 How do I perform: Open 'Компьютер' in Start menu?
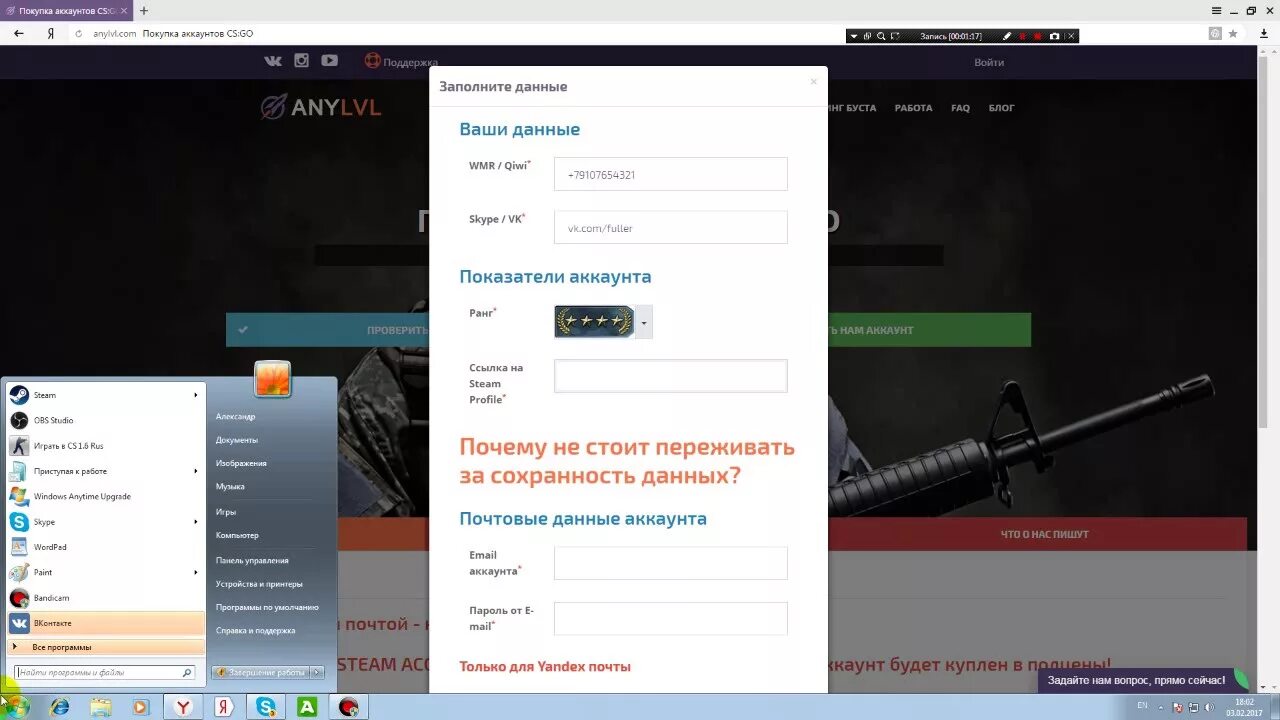click(x=237, y=535)
